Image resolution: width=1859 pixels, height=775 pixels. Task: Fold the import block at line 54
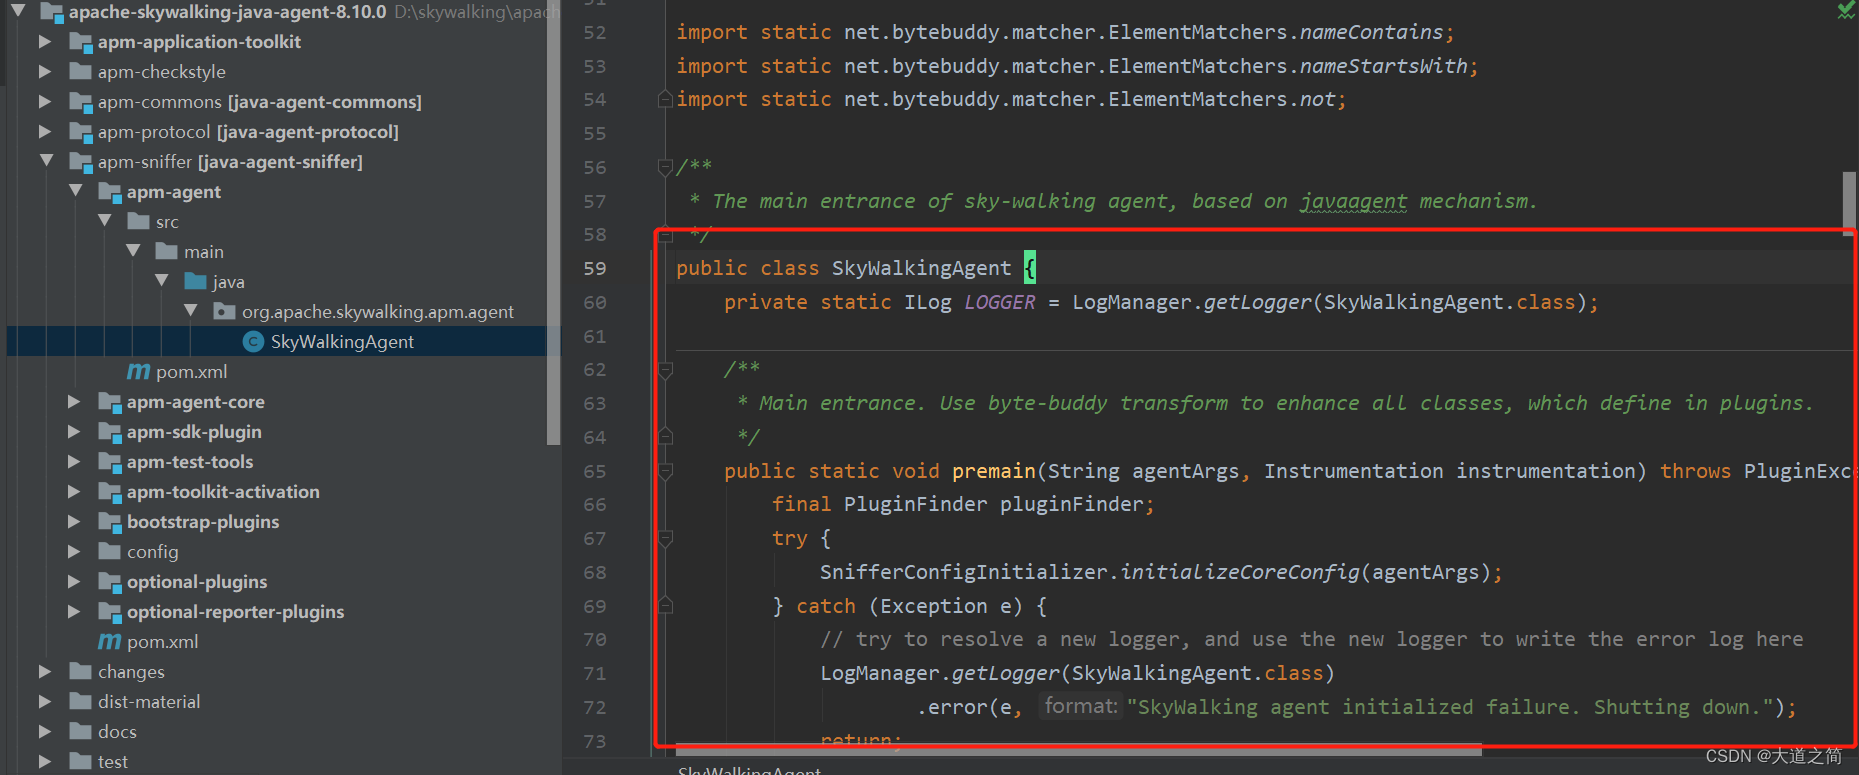pos(665,99)
